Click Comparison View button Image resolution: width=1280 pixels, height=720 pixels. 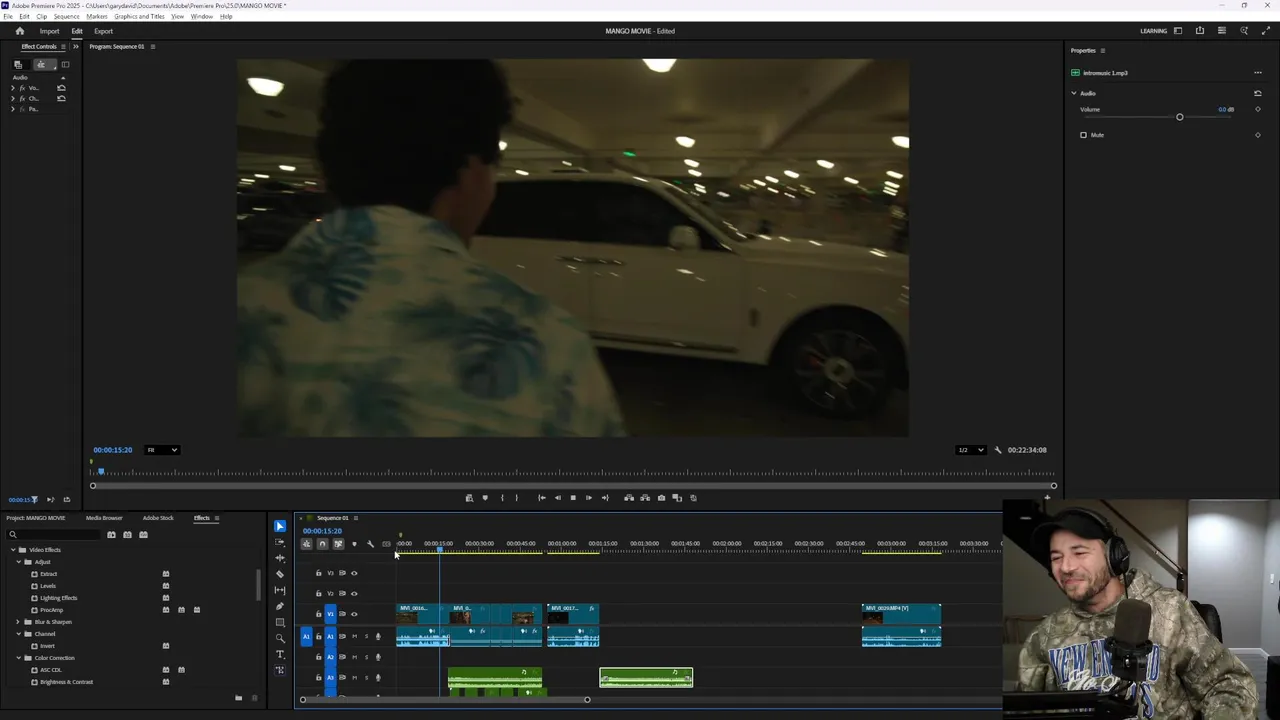click(677, 498)
